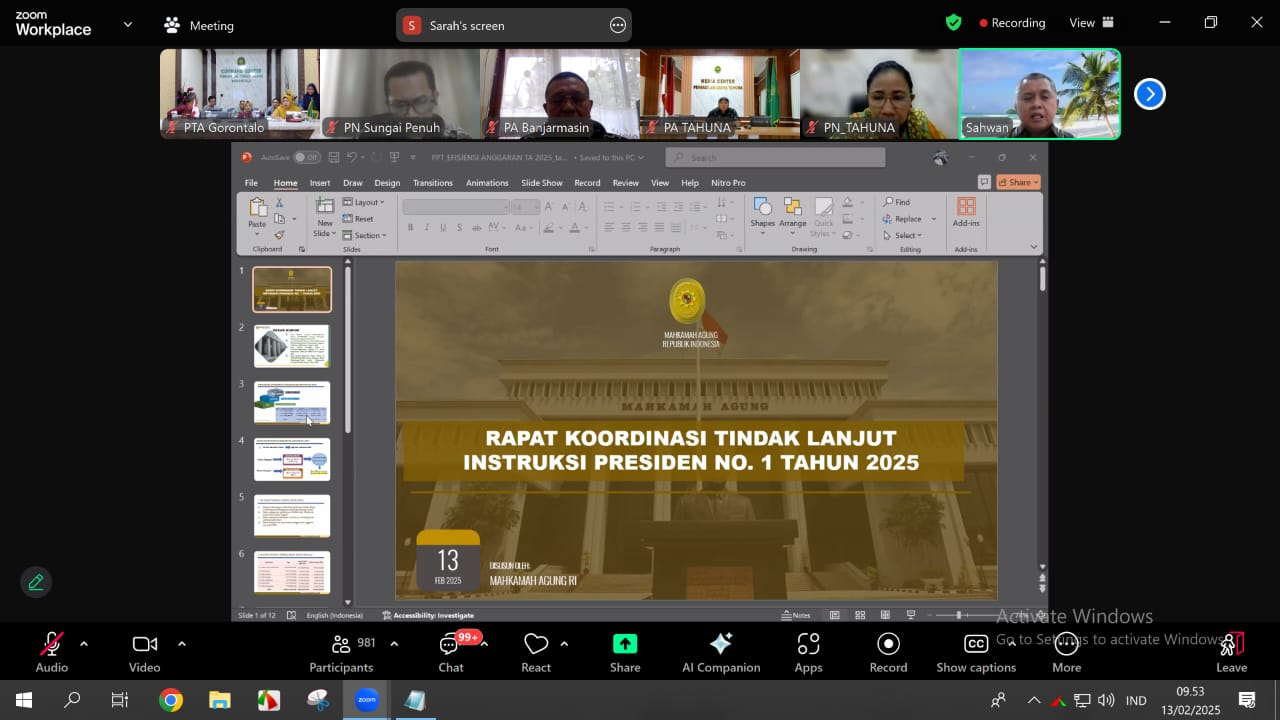Open the Zoom Workplace dropdown chevron
The image size is (1280, 720).
127,24
